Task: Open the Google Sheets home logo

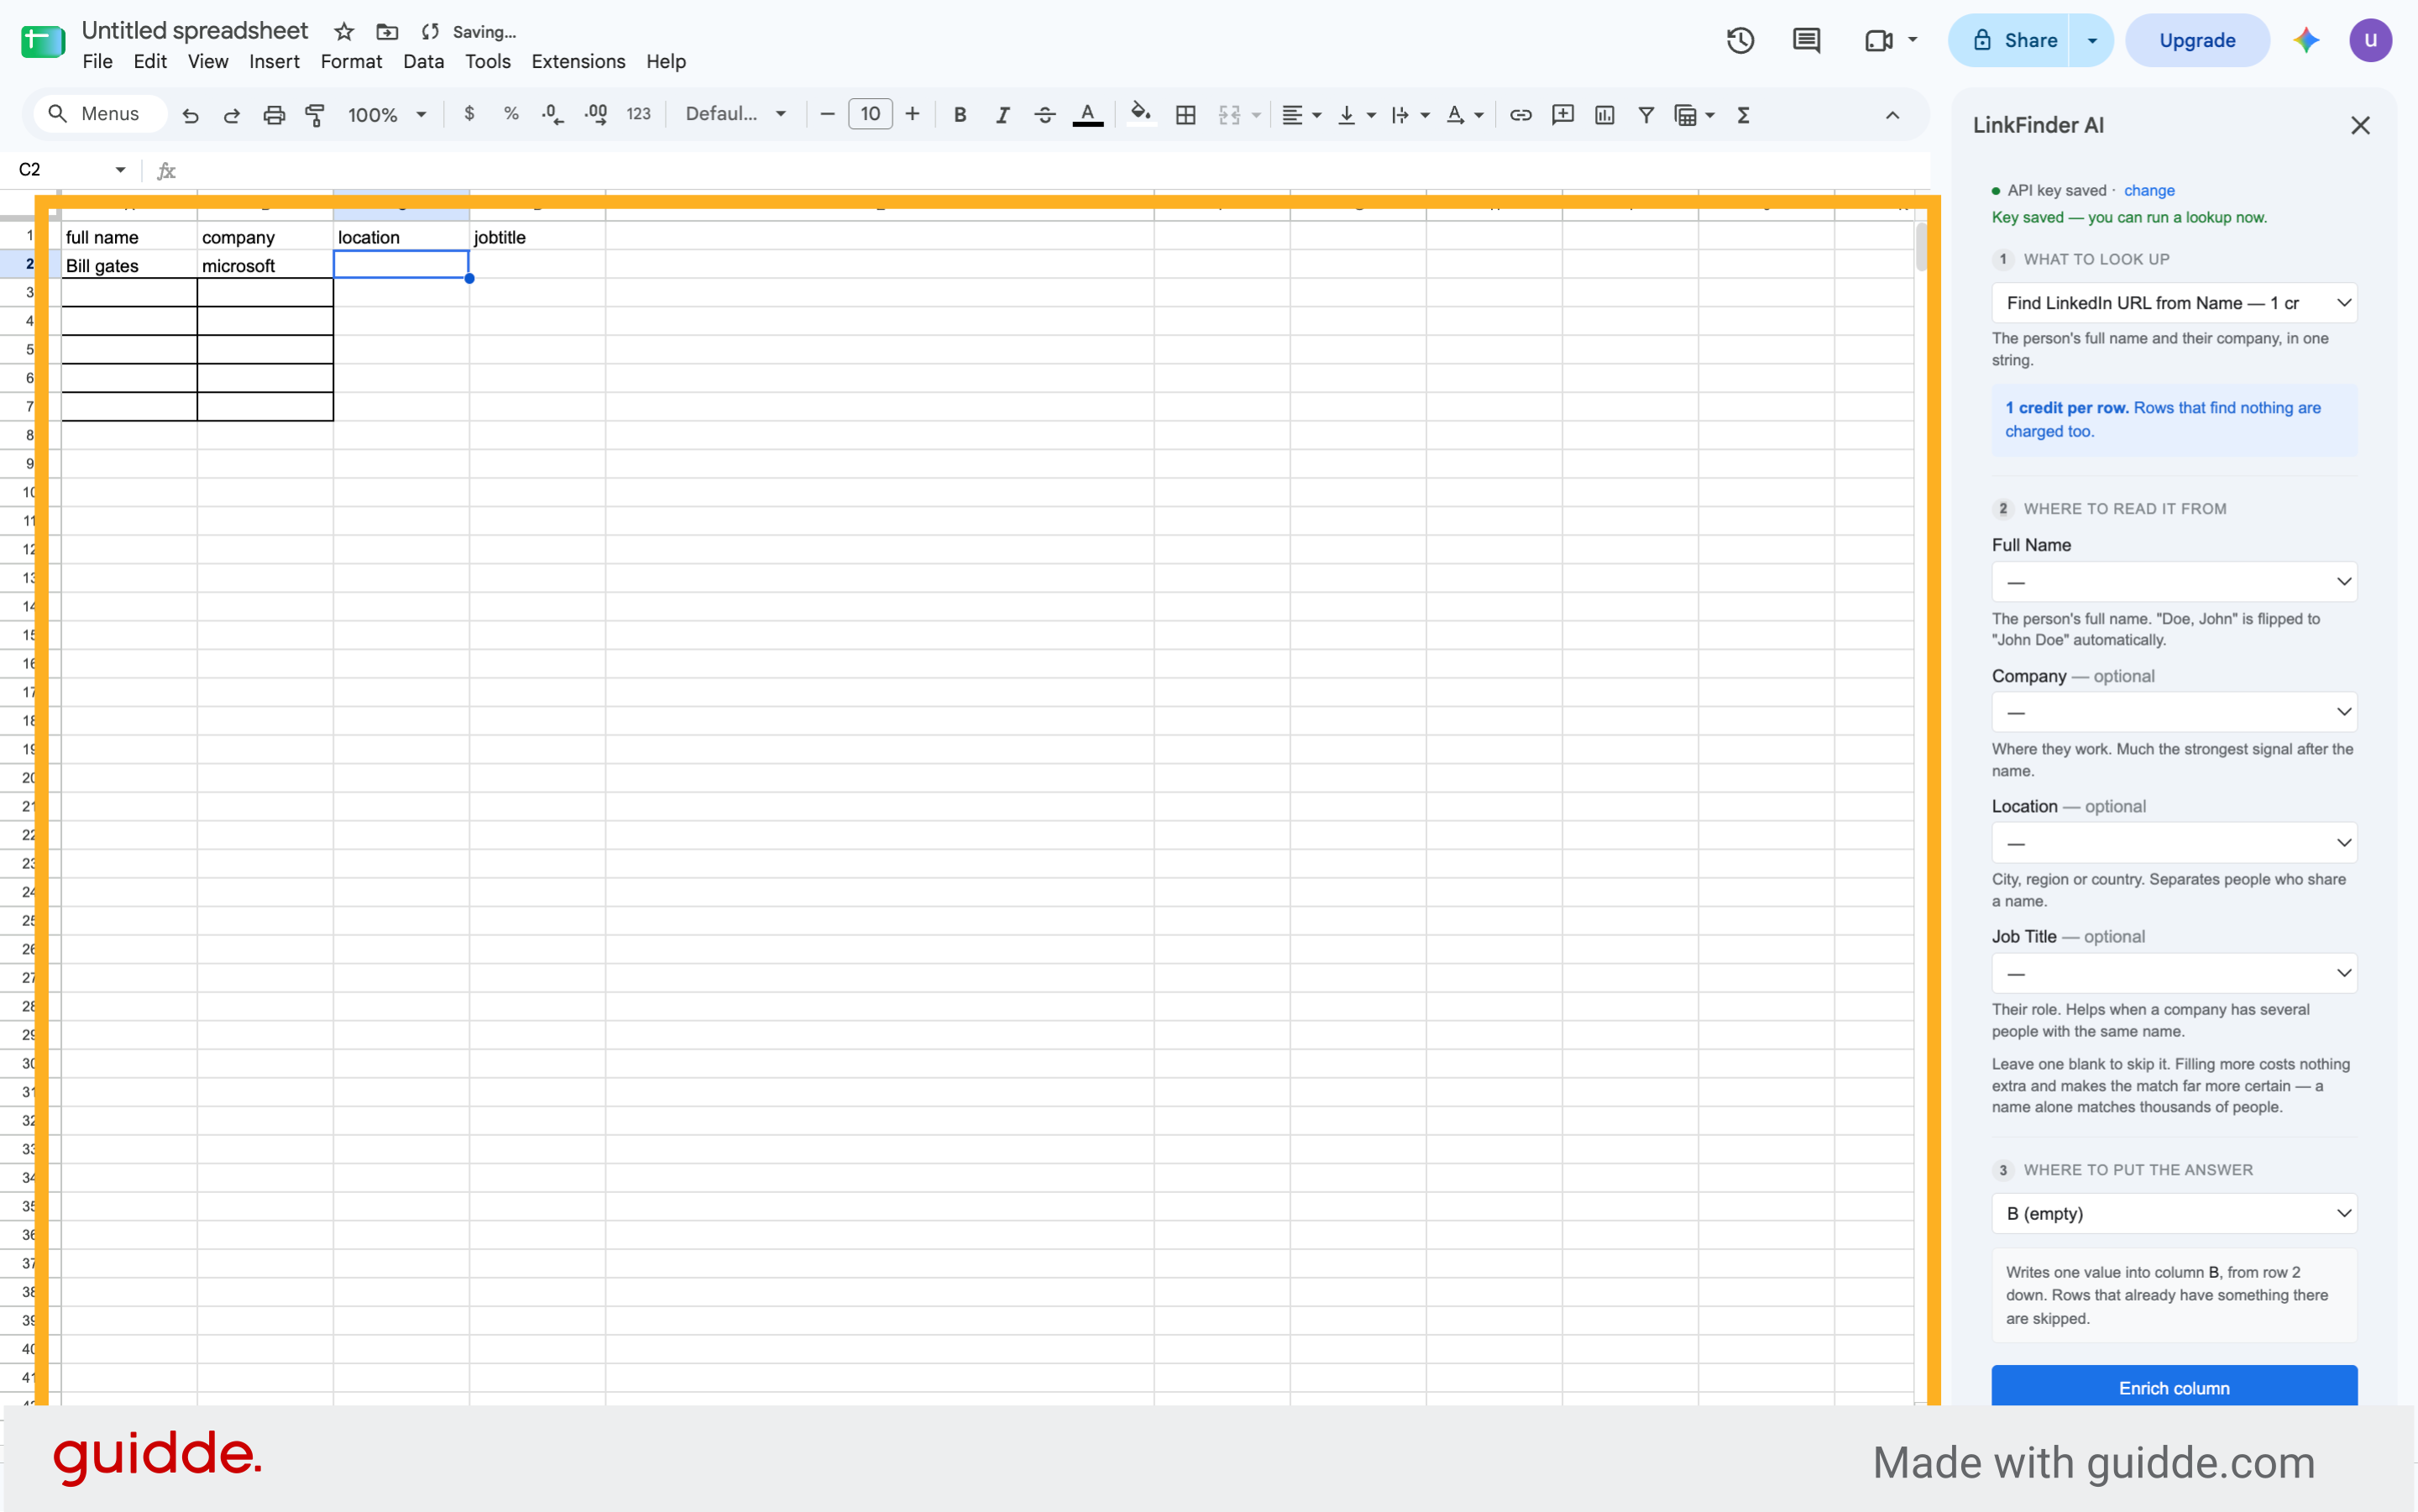Action: coord(43,42)
